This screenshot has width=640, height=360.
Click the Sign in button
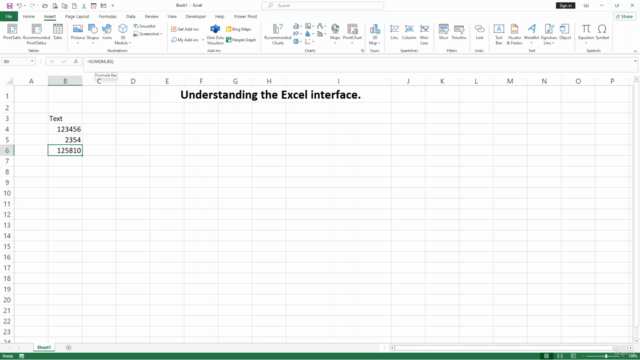(x=565, y=5)
